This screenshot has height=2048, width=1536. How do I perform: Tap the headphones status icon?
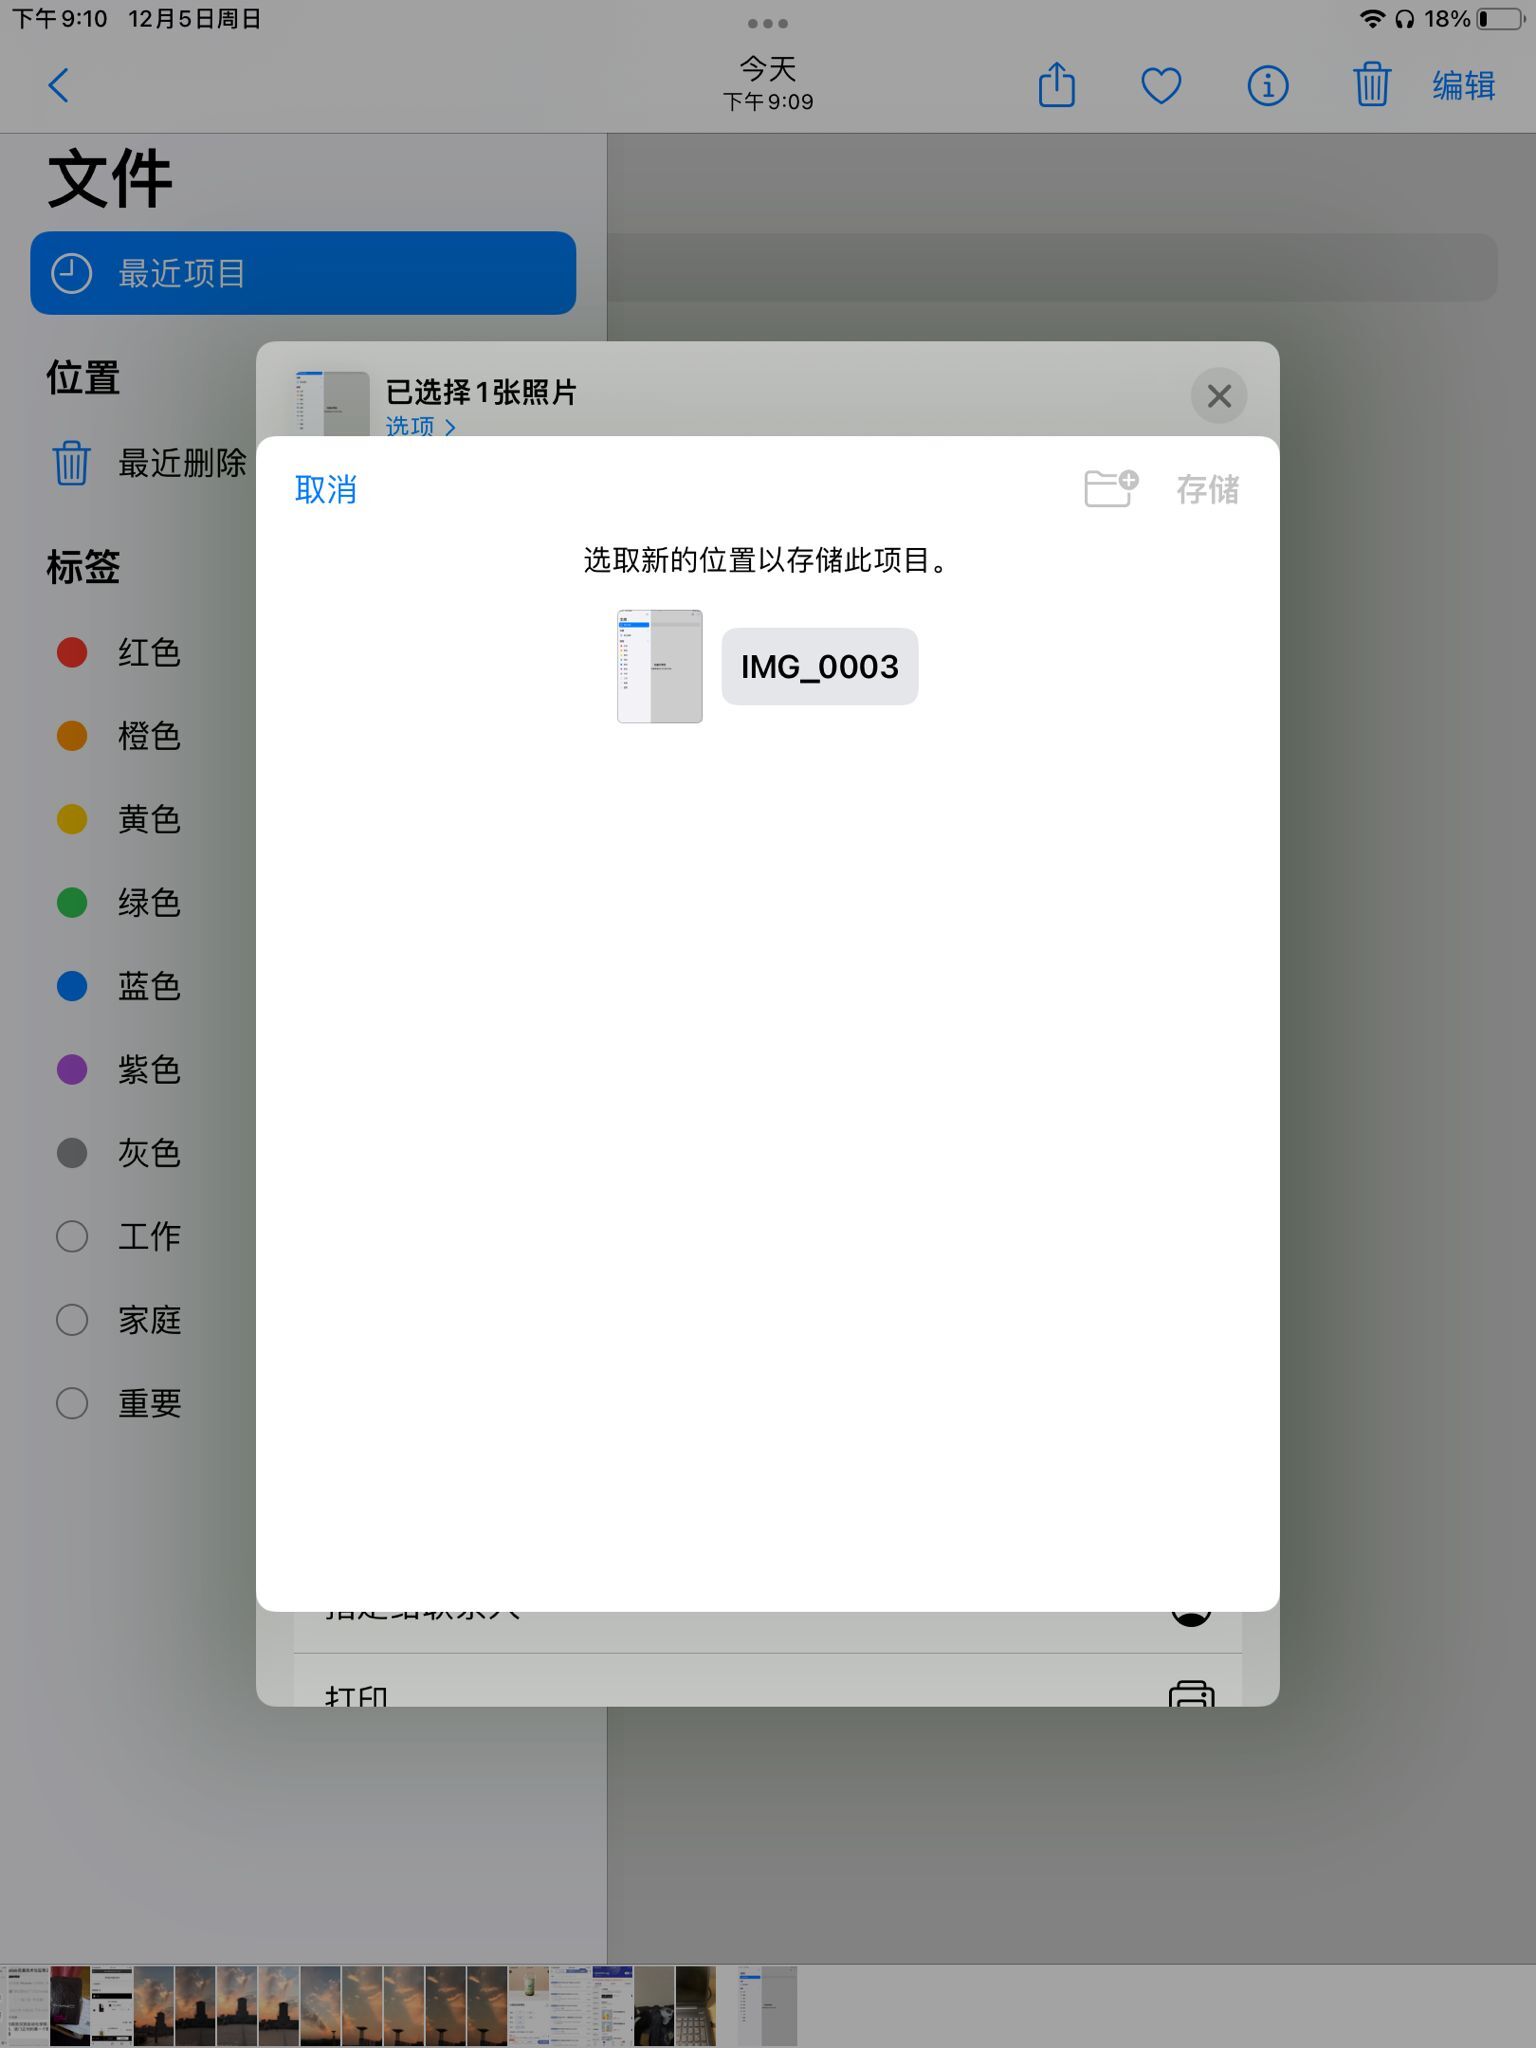tap(1405, 19)
